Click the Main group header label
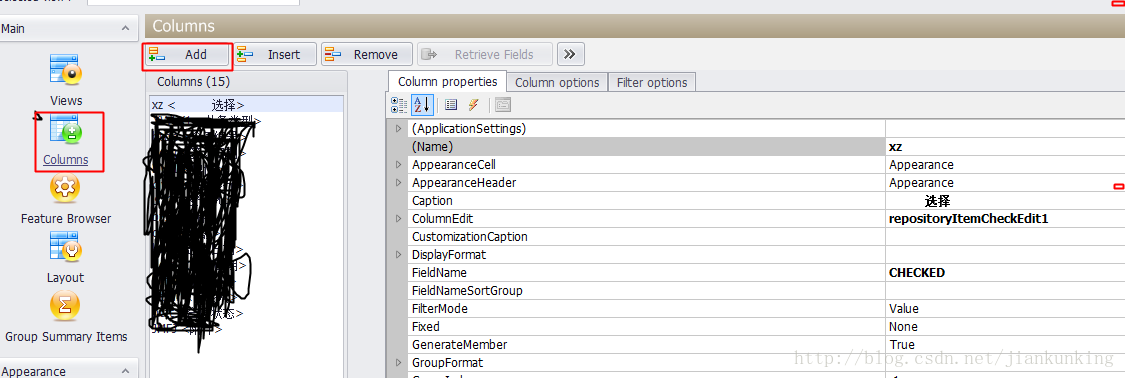Screen dimensions: 1125x378 13,29
